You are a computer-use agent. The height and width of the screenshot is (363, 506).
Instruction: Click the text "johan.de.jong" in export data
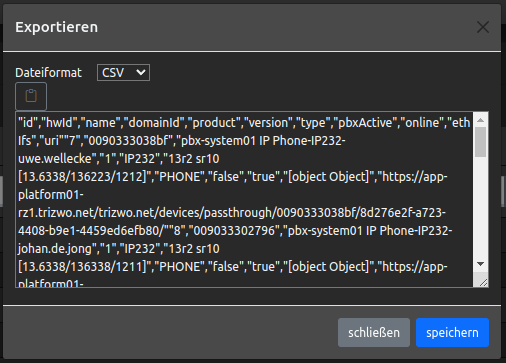pyautogui.click(x=55, y=249)
